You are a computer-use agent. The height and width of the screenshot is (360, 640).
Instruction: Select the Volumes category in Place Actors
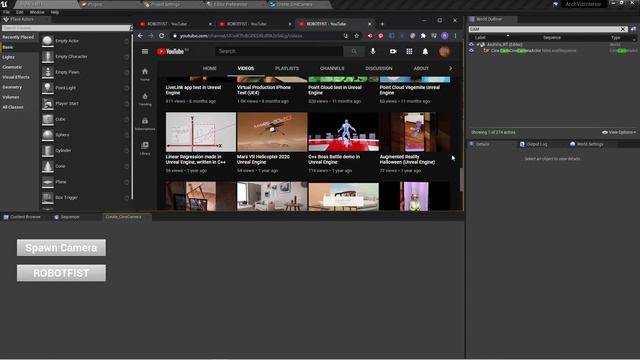pos(11,97)
